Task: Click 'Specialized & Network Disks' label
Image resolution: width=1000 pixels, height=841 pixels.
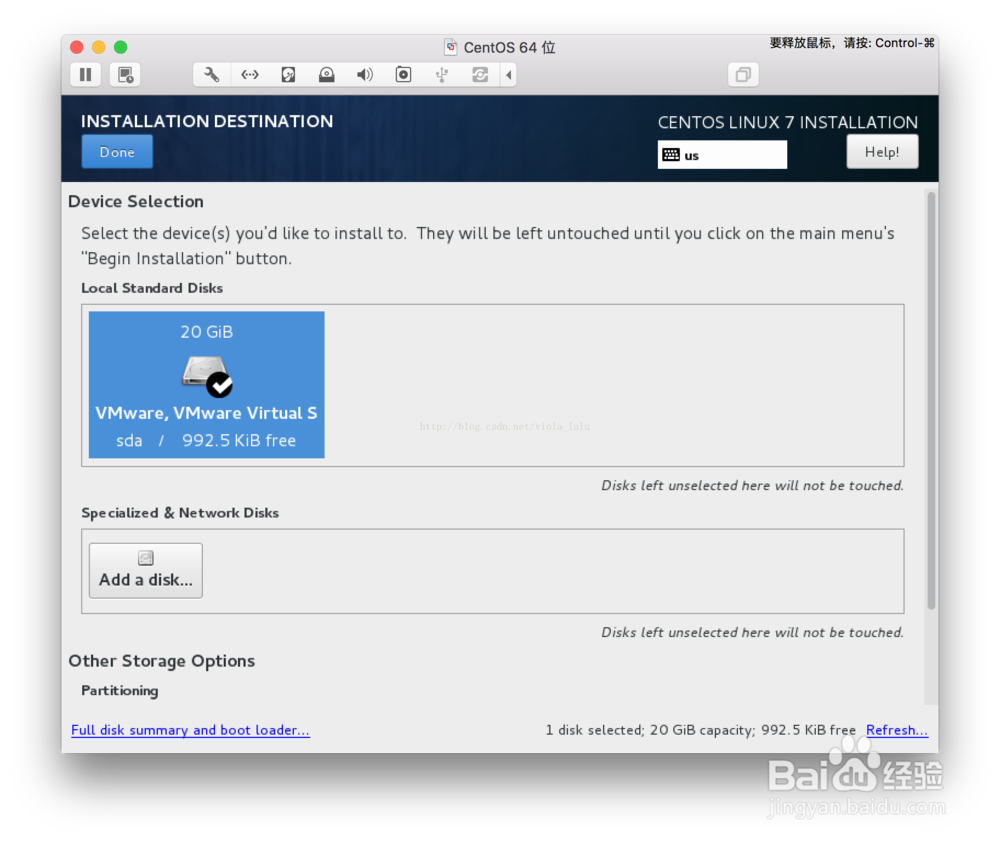Action: pyautogui.click(x=180, y=513)
